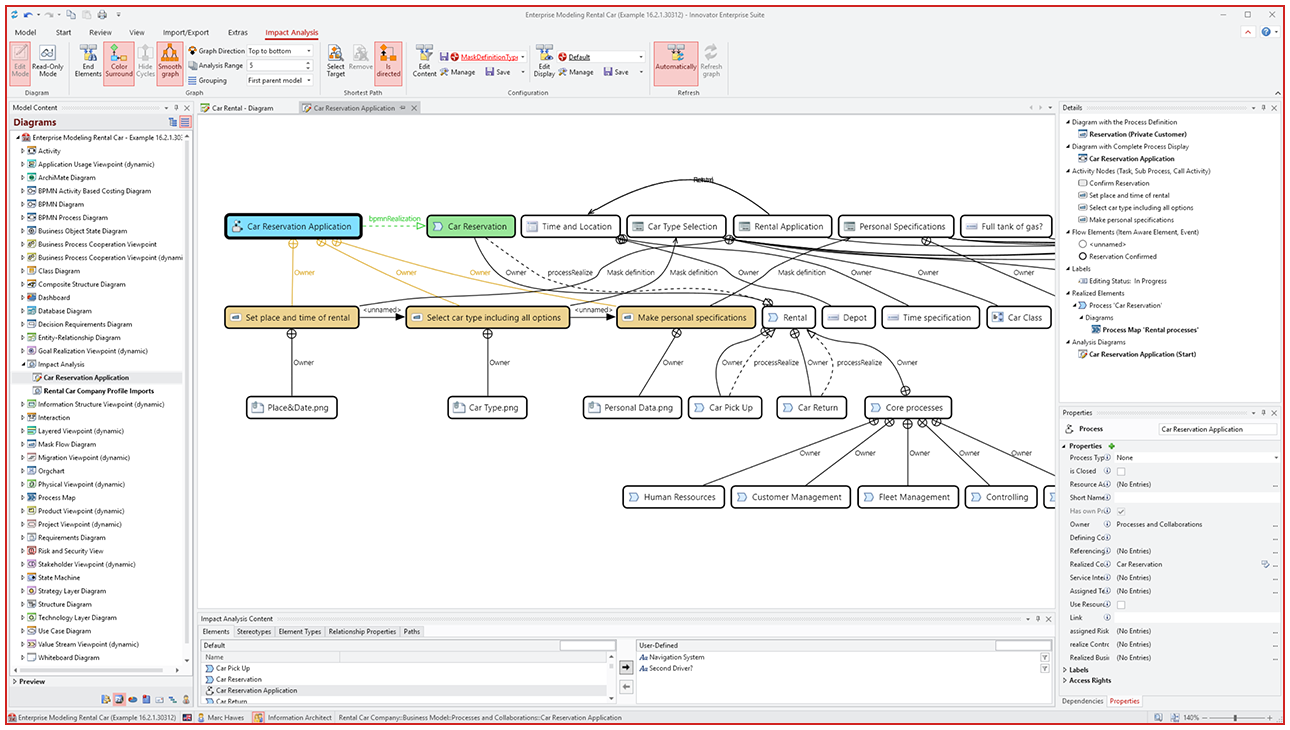
Task: Expand the Grouping parent model dropdown
Action: point(309,81)
